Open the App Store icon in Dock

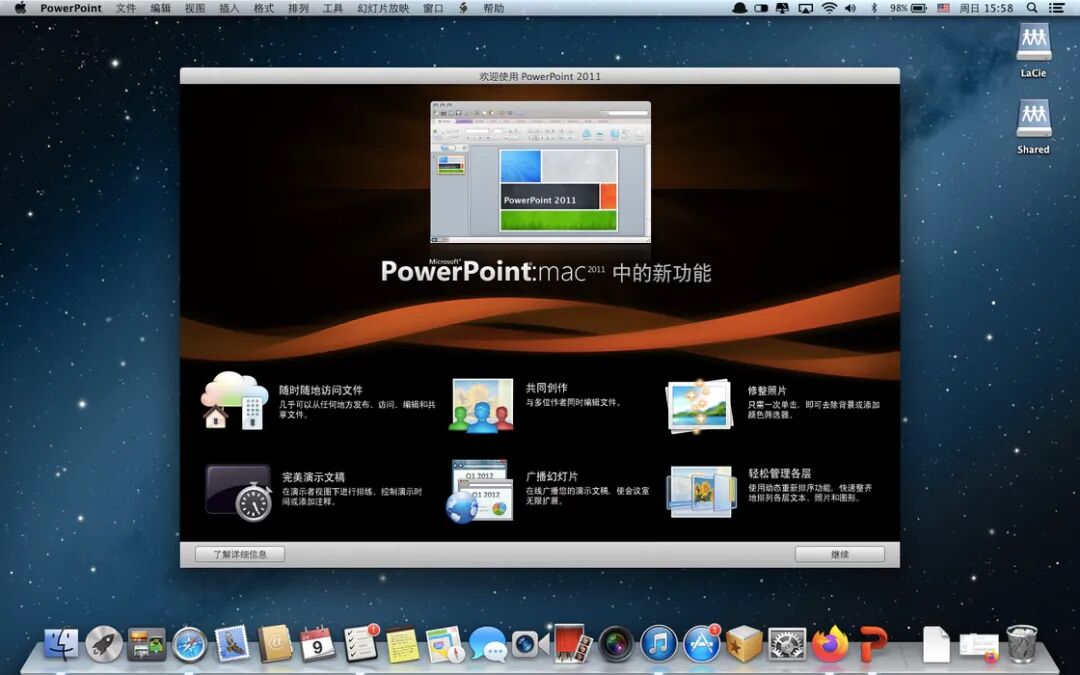(701, 645)
